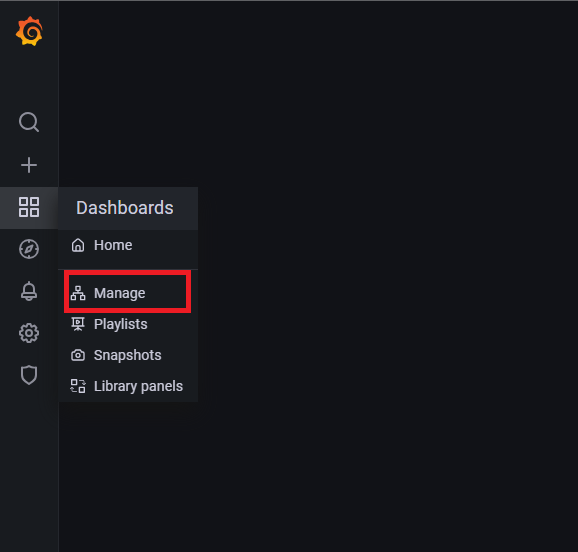Open Configuration via the gear icon
Viewport: 578px width, 552px height.
[x=29, y=333]
